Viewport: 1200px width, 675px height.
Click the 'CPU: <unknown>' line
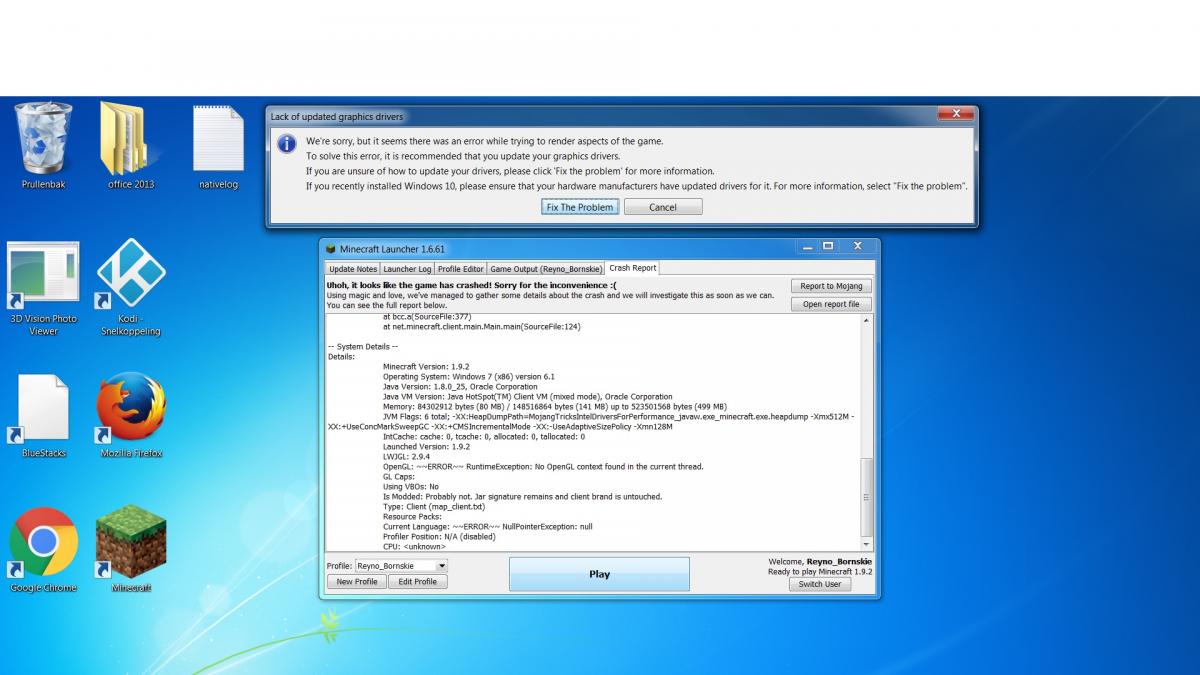[414, 547]
